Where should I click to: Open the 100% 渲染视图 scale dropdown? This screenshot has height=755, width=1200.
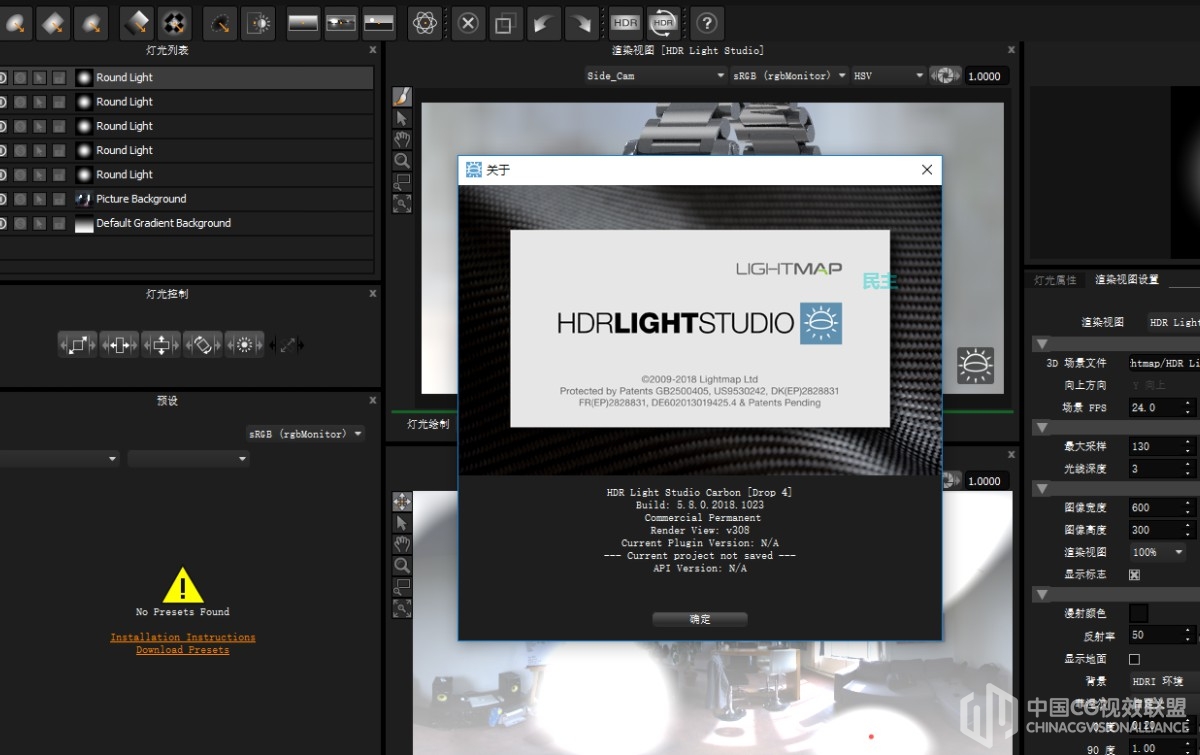1157,552
